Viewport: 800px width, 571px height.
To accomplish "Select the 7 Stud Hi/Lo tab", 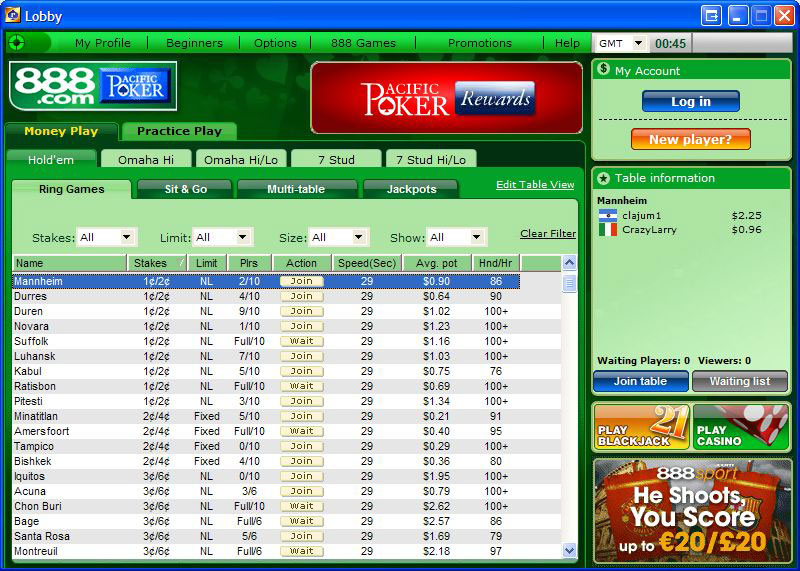I will (x=431, y=159).
